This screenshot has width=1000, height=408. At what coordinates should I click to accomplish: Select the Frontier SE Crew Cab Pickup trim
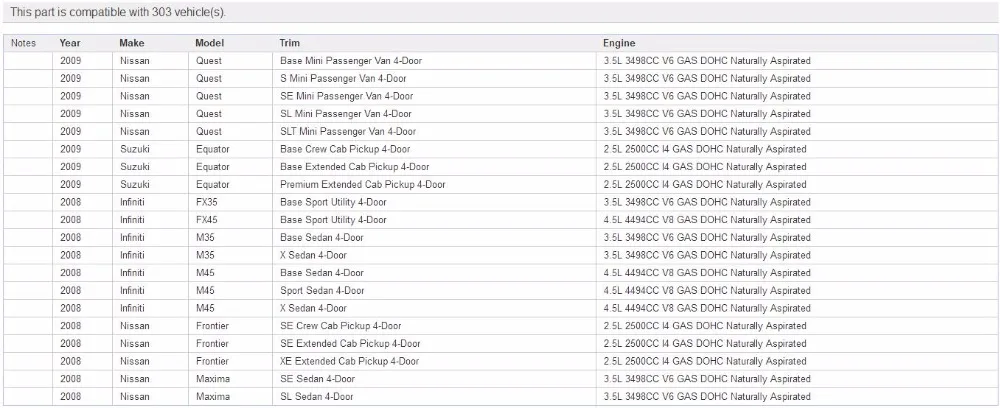coord(341,326)
